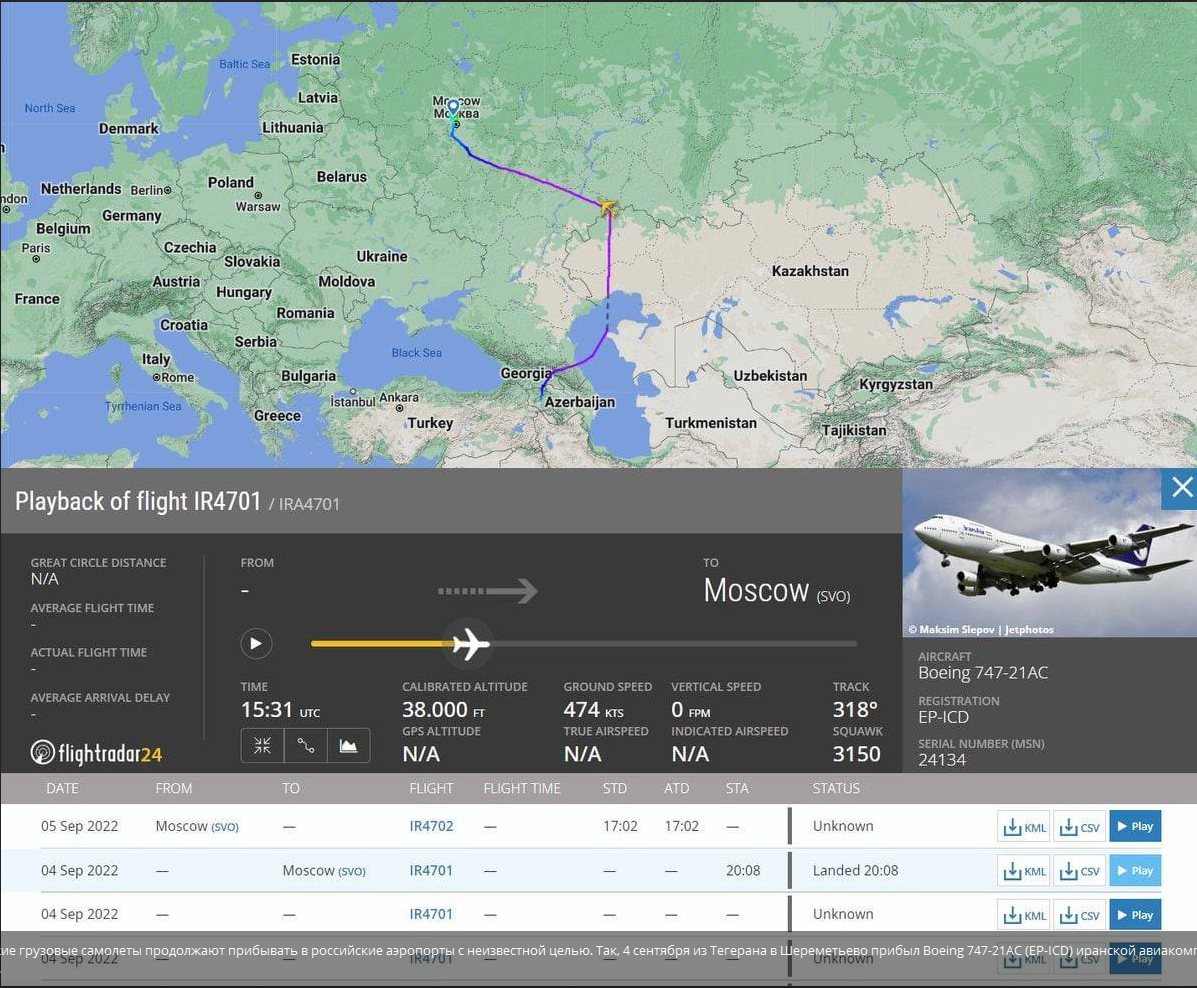Close the playback panel with the X
1197x988 pixels.
1181,488
